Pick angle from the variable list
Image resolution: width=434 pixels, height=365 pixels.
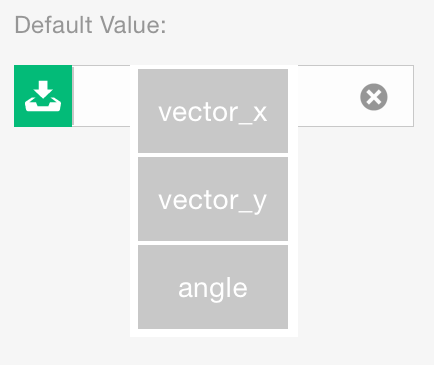tap(213, 287)
